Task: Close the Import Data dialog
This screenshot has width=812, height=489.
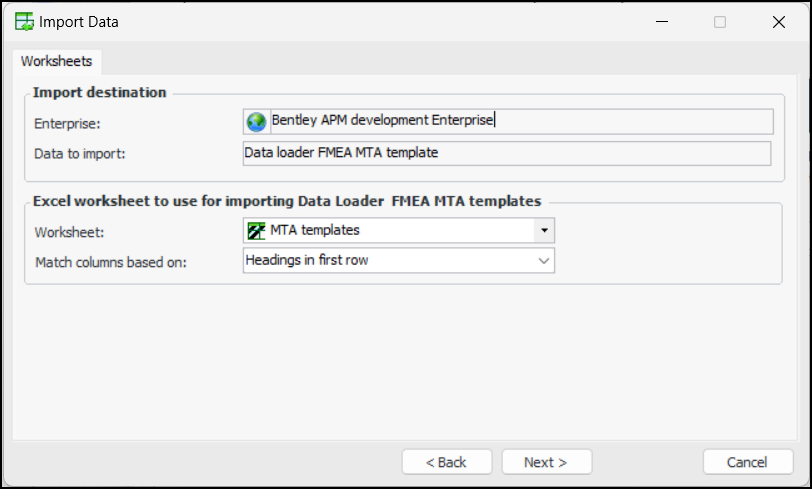Action: pyautogui.click(x=778, y=21)
